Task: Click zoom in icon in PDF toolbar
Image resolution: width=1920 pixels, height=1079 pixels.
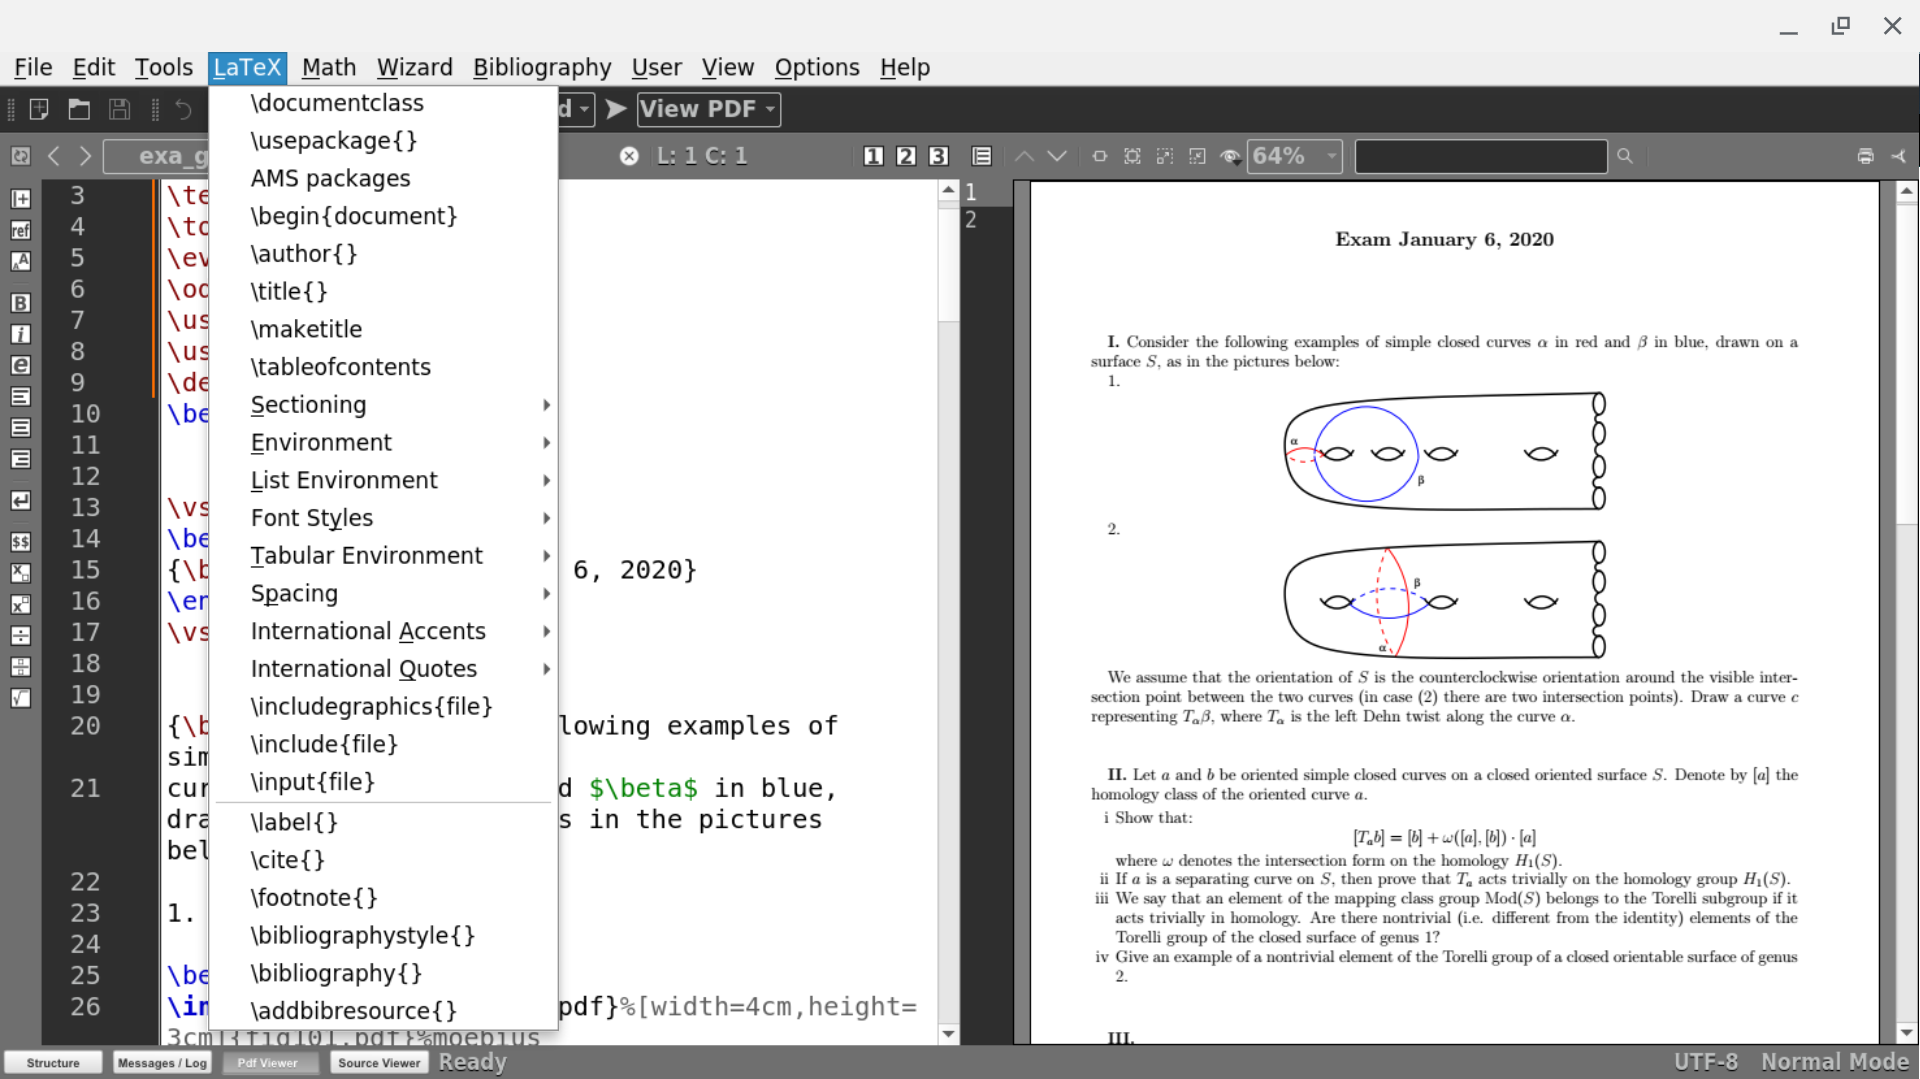Action: pos(1165,156)
